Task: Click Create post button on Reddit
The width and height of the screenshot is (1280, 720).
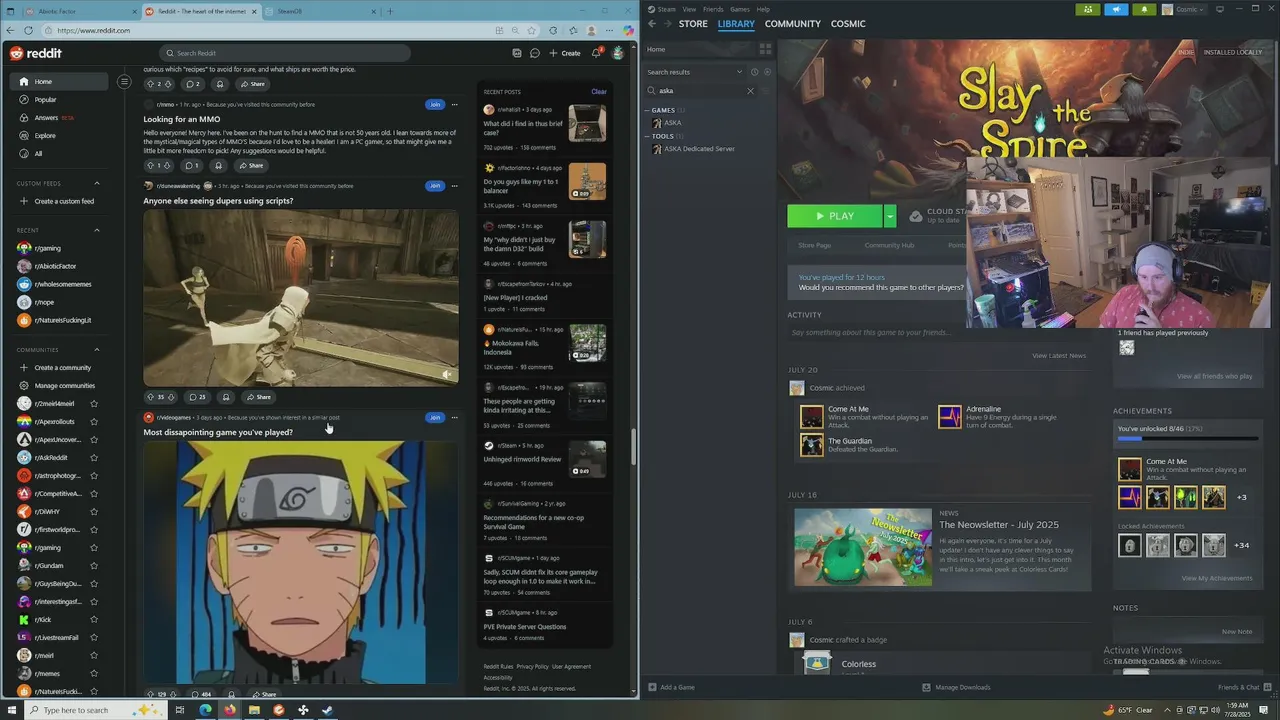Action: coord(565,53)
